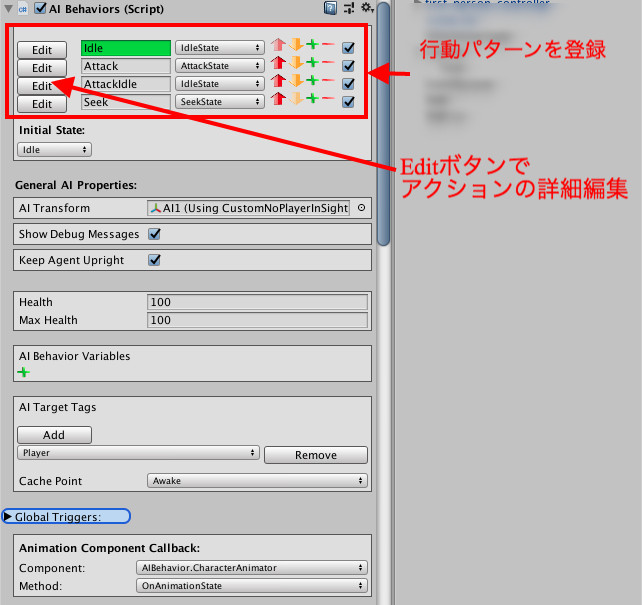Open Method OnAnimationState dropdown
The height and width of the screenshot is (605, 642).
point(252,586)
